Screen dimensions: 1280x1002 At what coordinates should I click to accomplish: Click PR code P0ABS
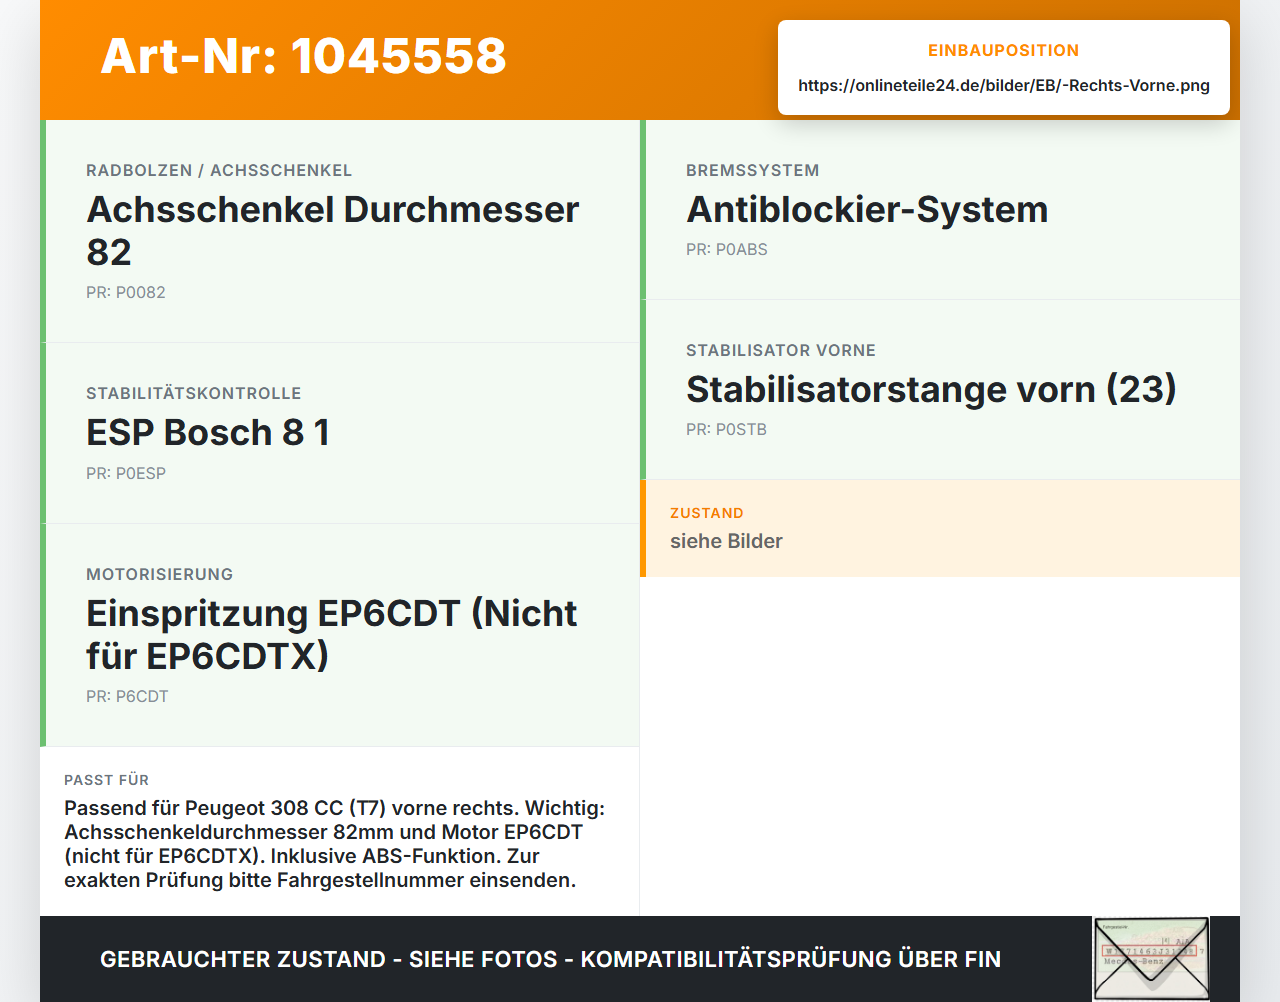point(727,250)
